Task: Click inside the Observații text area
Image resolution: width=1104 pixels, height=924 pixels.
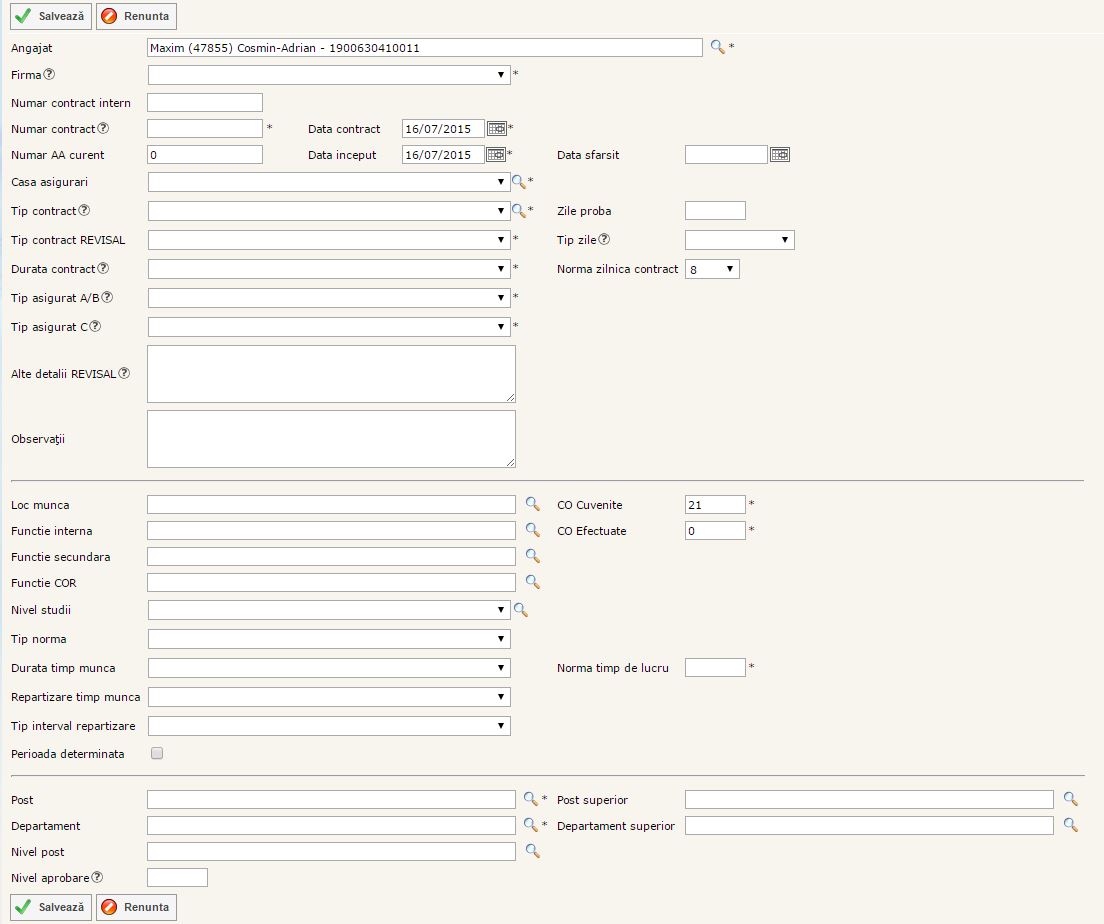Action: (331, 438)
